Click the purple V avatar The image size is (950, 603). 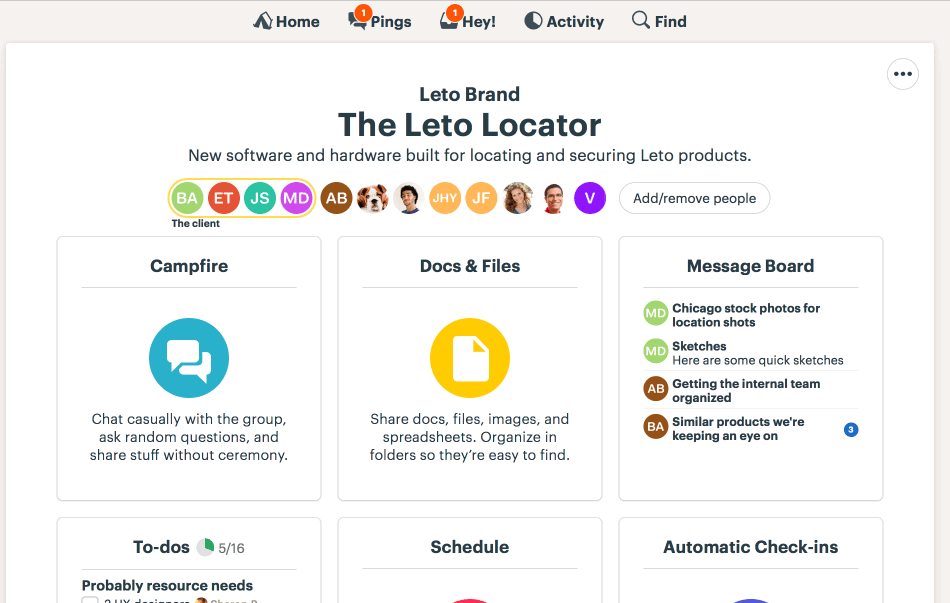pos(590,198)
